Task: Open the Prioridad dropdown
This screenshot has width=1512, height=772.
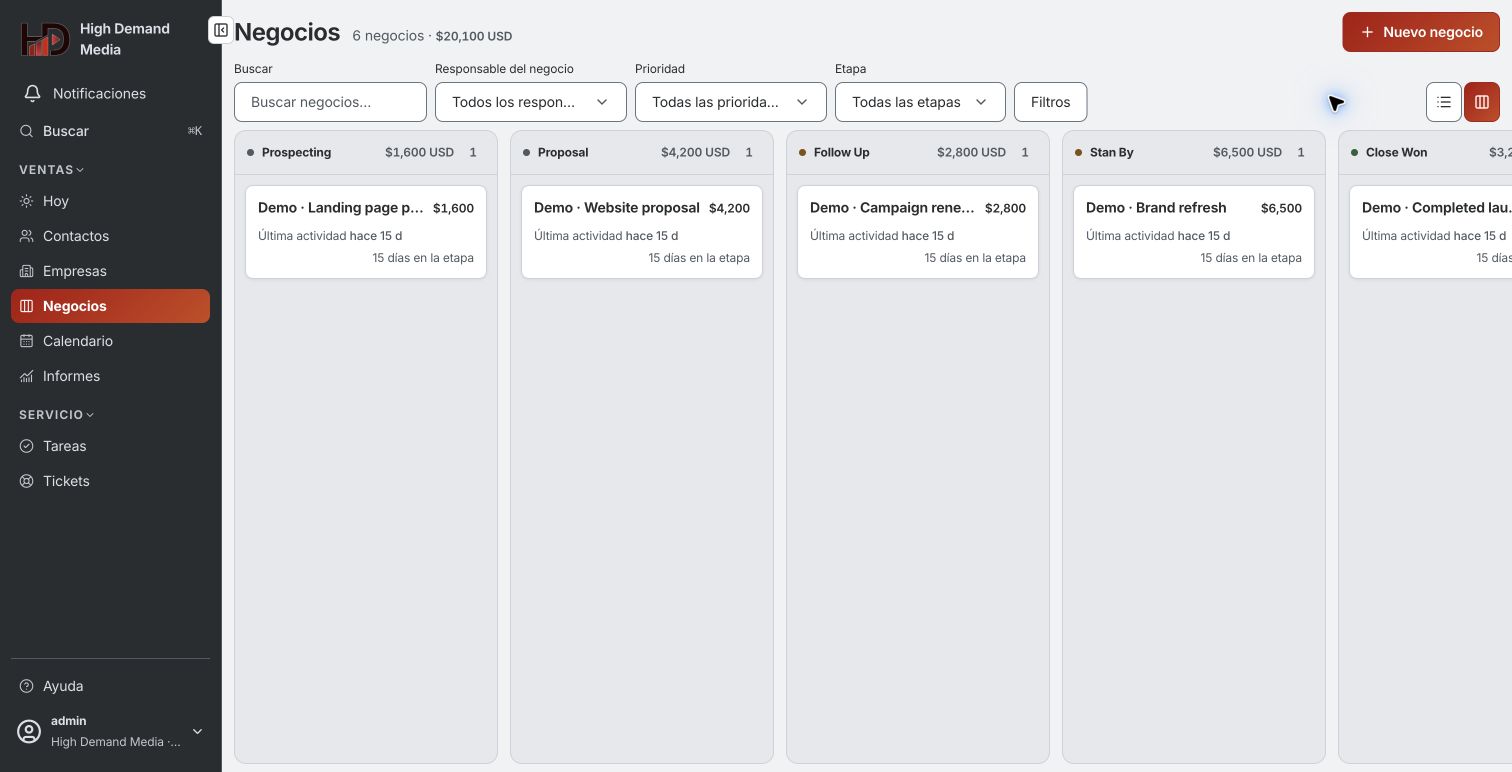Action: pos(731,102)
